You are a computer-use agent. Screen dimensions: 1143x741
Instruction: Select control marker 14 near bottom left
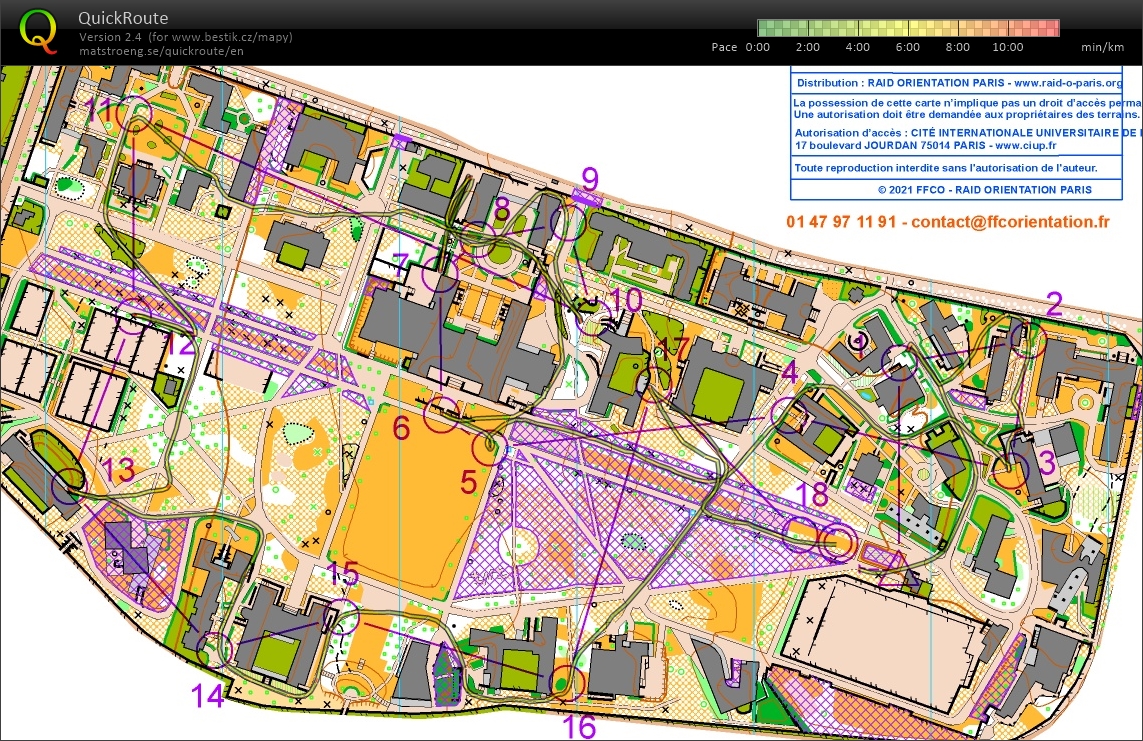tap(215, 650)
